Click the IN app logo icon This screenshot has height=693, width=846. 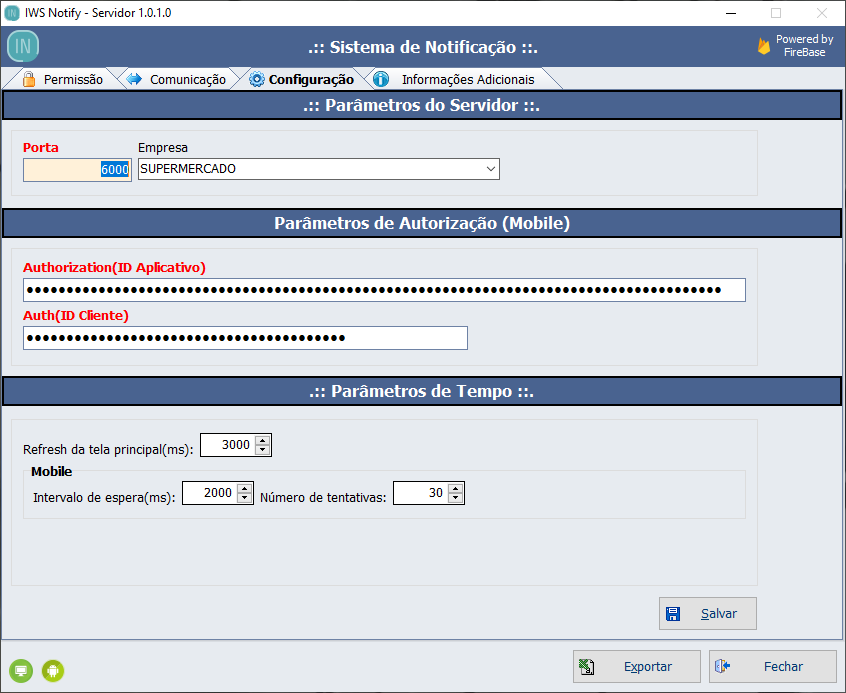coord(23,47)
